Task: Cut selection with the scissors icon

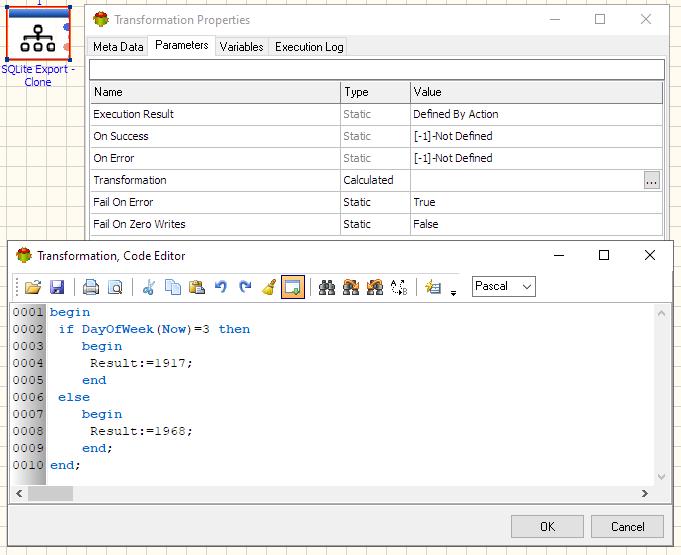Action: (x=149, y=287)
